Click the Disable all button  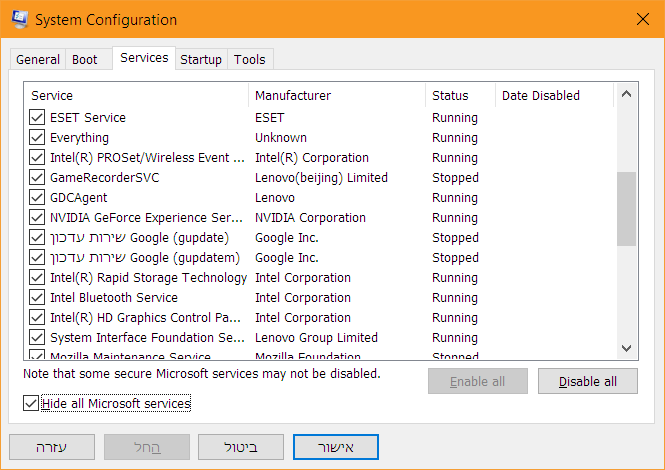[x=588, y=381]
